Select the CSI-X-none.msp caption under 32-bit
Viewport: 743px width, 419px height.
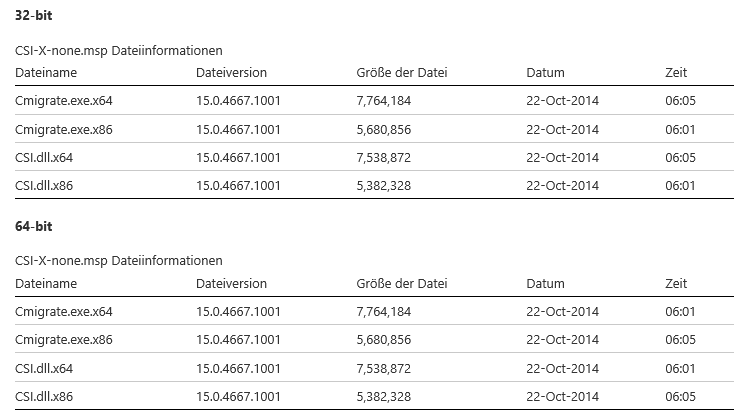click(119, 50)
